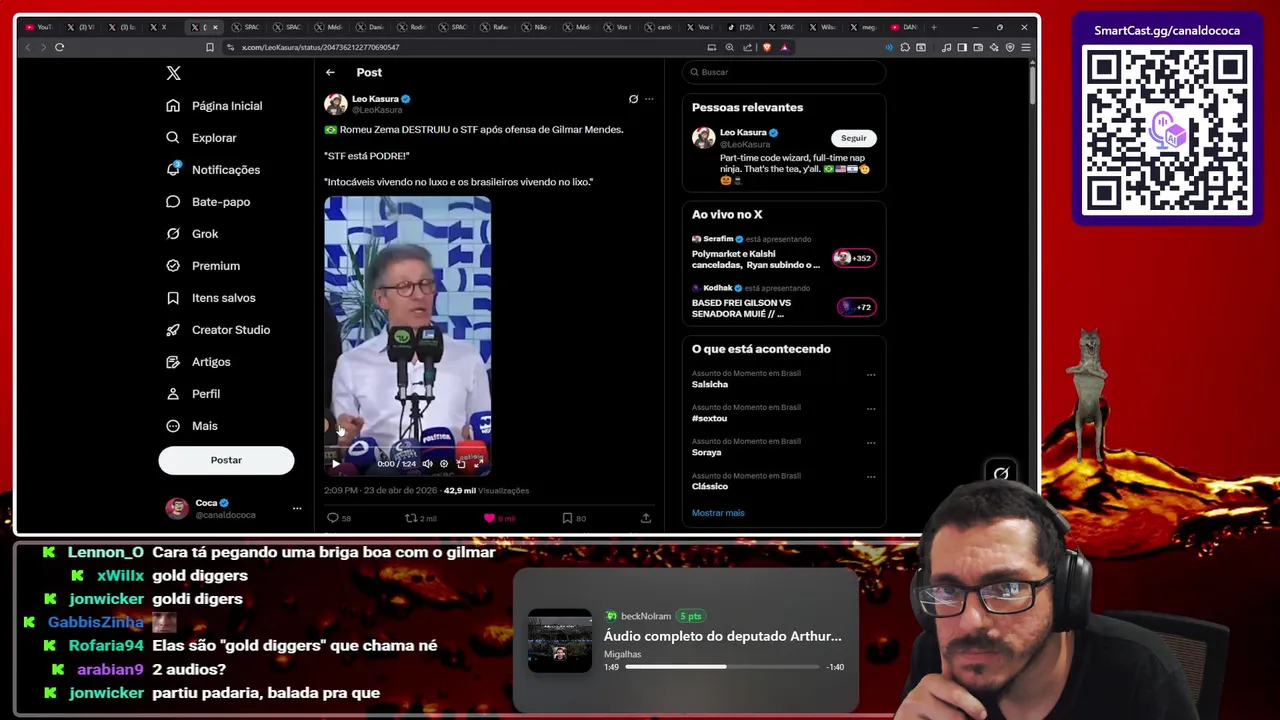Open a new browser tab

(x=934, y=27)
